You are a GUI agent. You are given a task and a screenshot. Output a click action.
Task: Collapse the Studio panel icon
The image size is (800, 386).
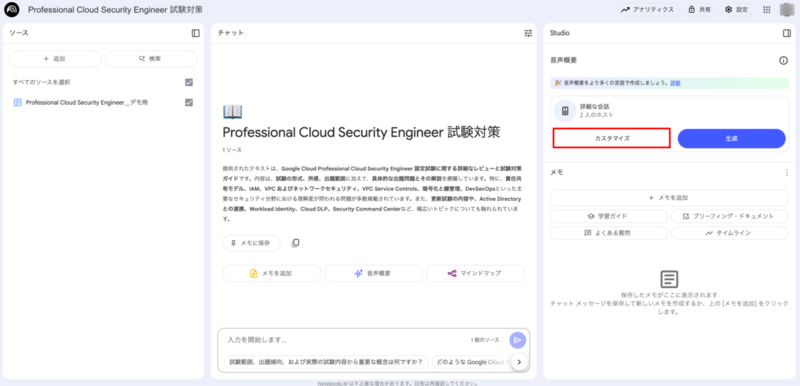[x=786, y=33]
